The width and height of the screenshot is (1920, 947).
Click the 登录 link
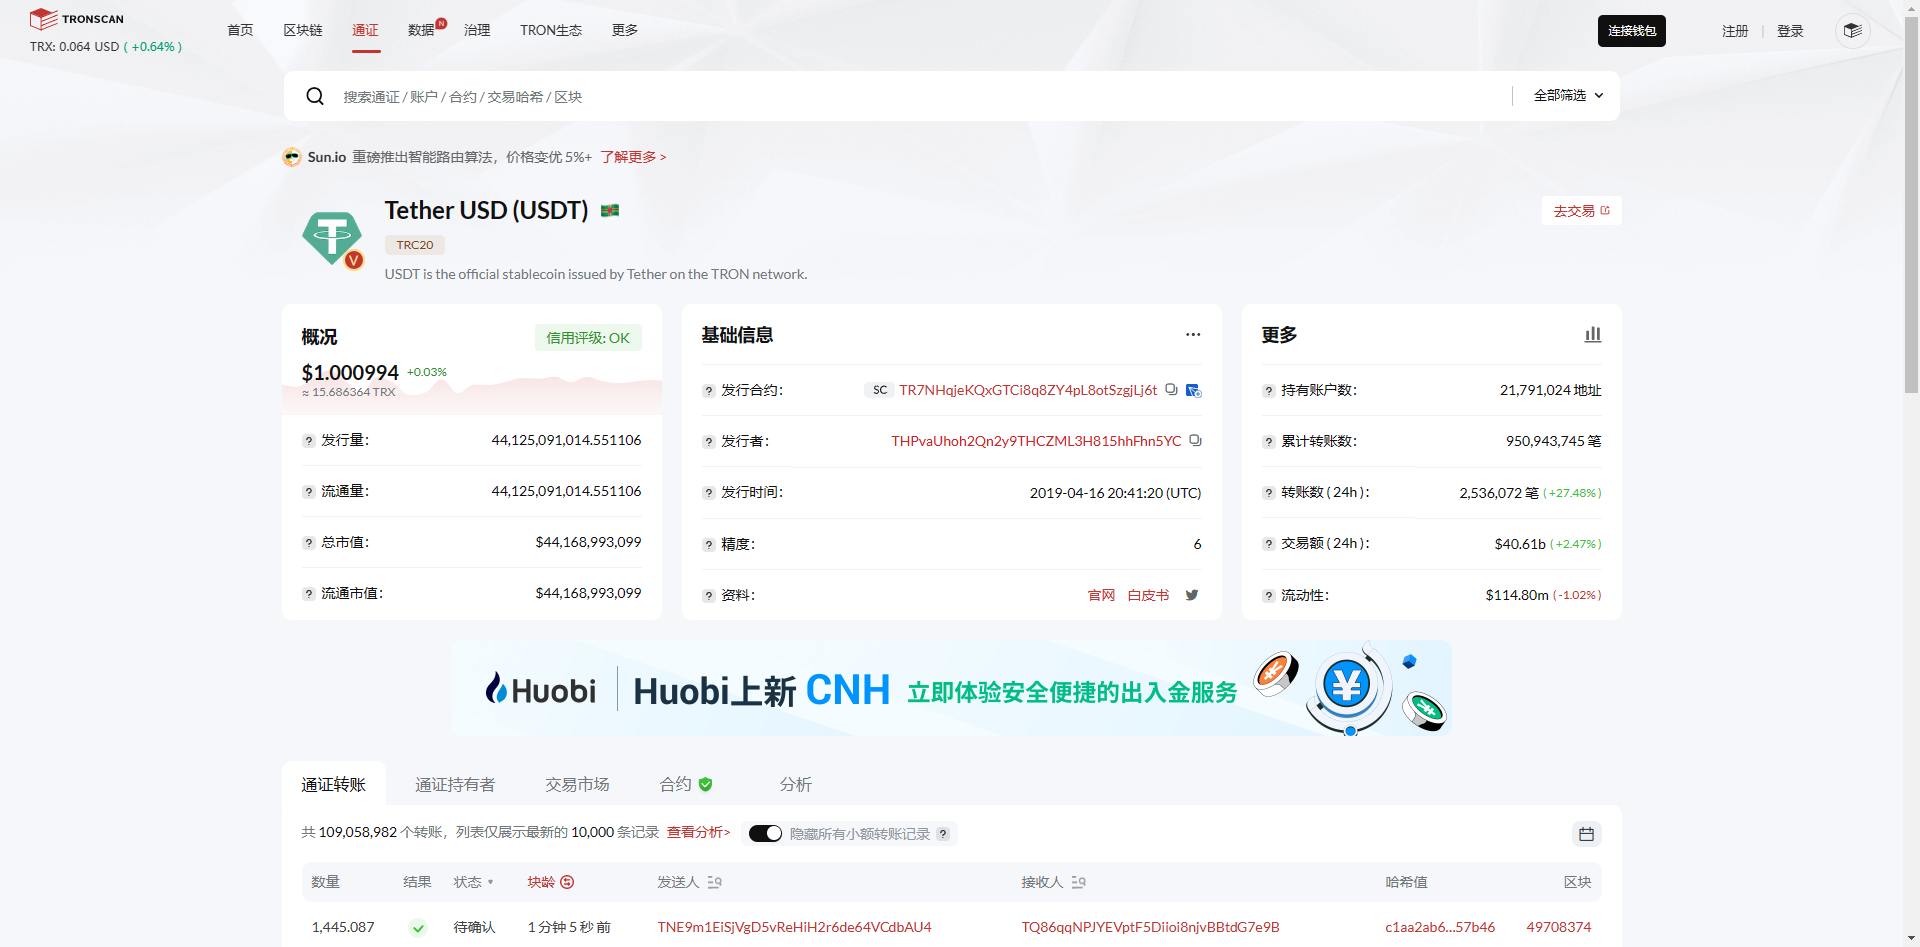[x=1790, y=31]
